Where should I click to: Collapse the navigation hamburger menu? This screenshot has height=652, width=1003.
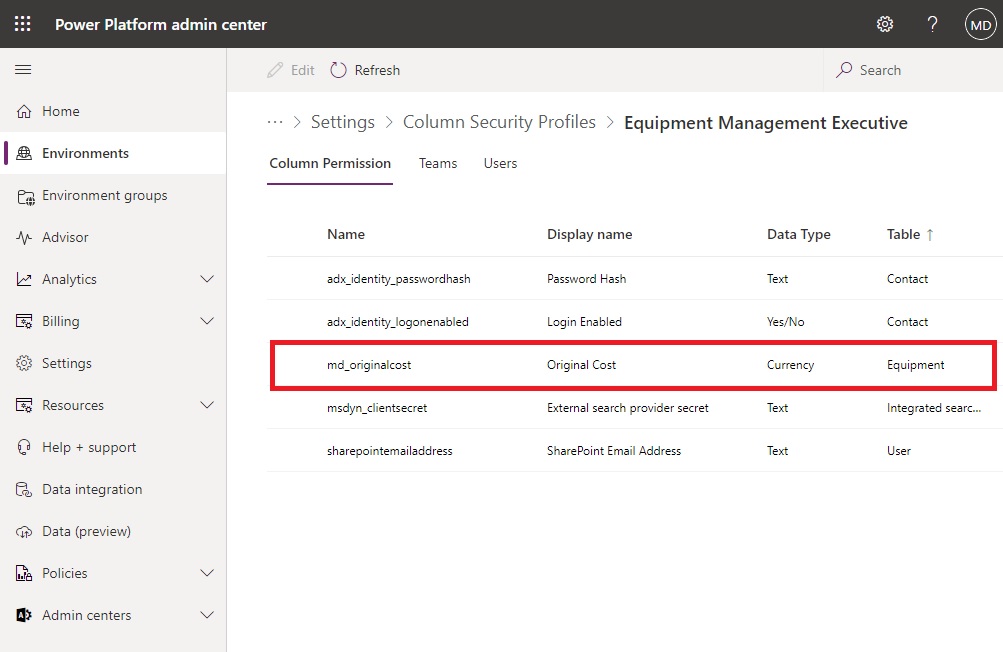pyautogui.click(x=23, y=69)
